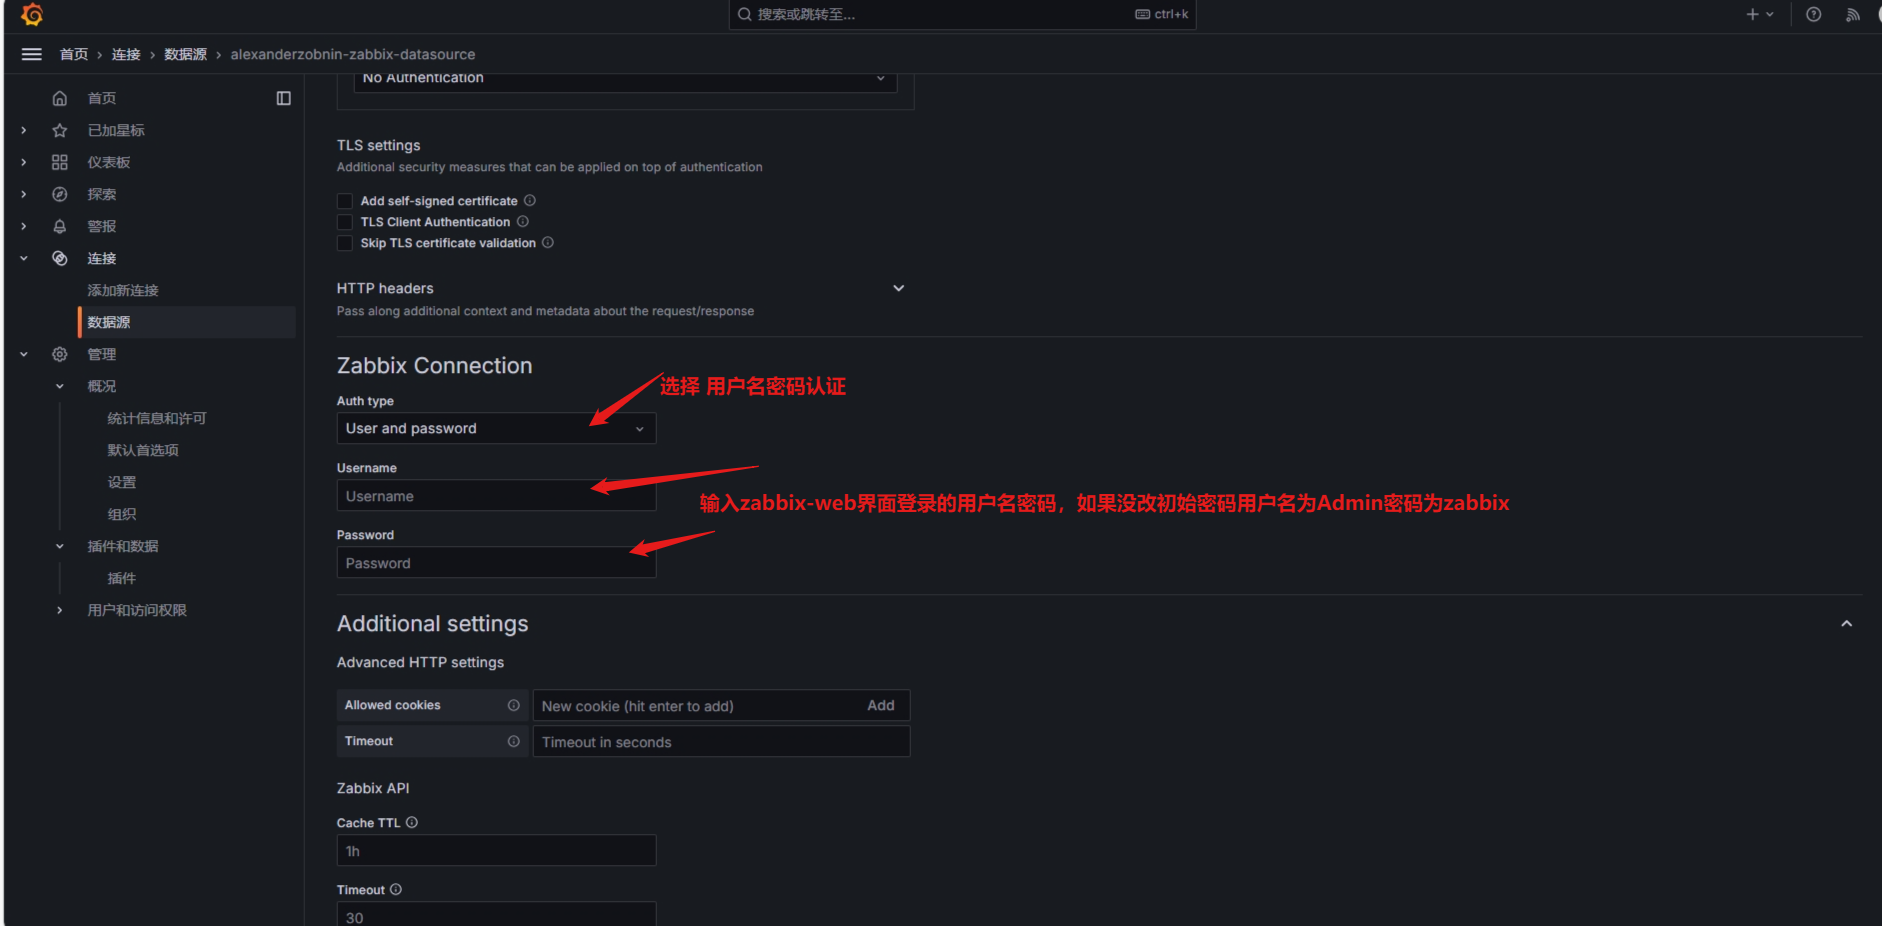This screenshot has height=926, width=1882.
Task: Collapse 连接 sidebar chevron
Action: pyautogui.click(x=24, y=258)
